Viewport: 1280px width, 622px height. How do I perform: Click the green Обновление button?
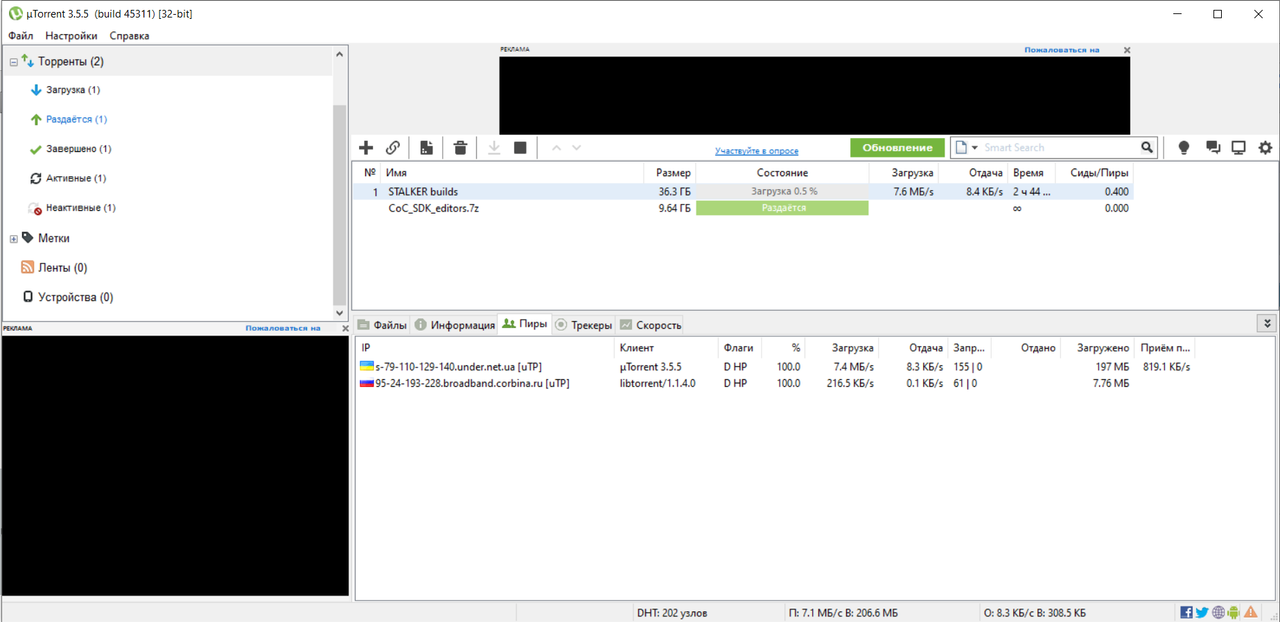(x=897, y=148)
